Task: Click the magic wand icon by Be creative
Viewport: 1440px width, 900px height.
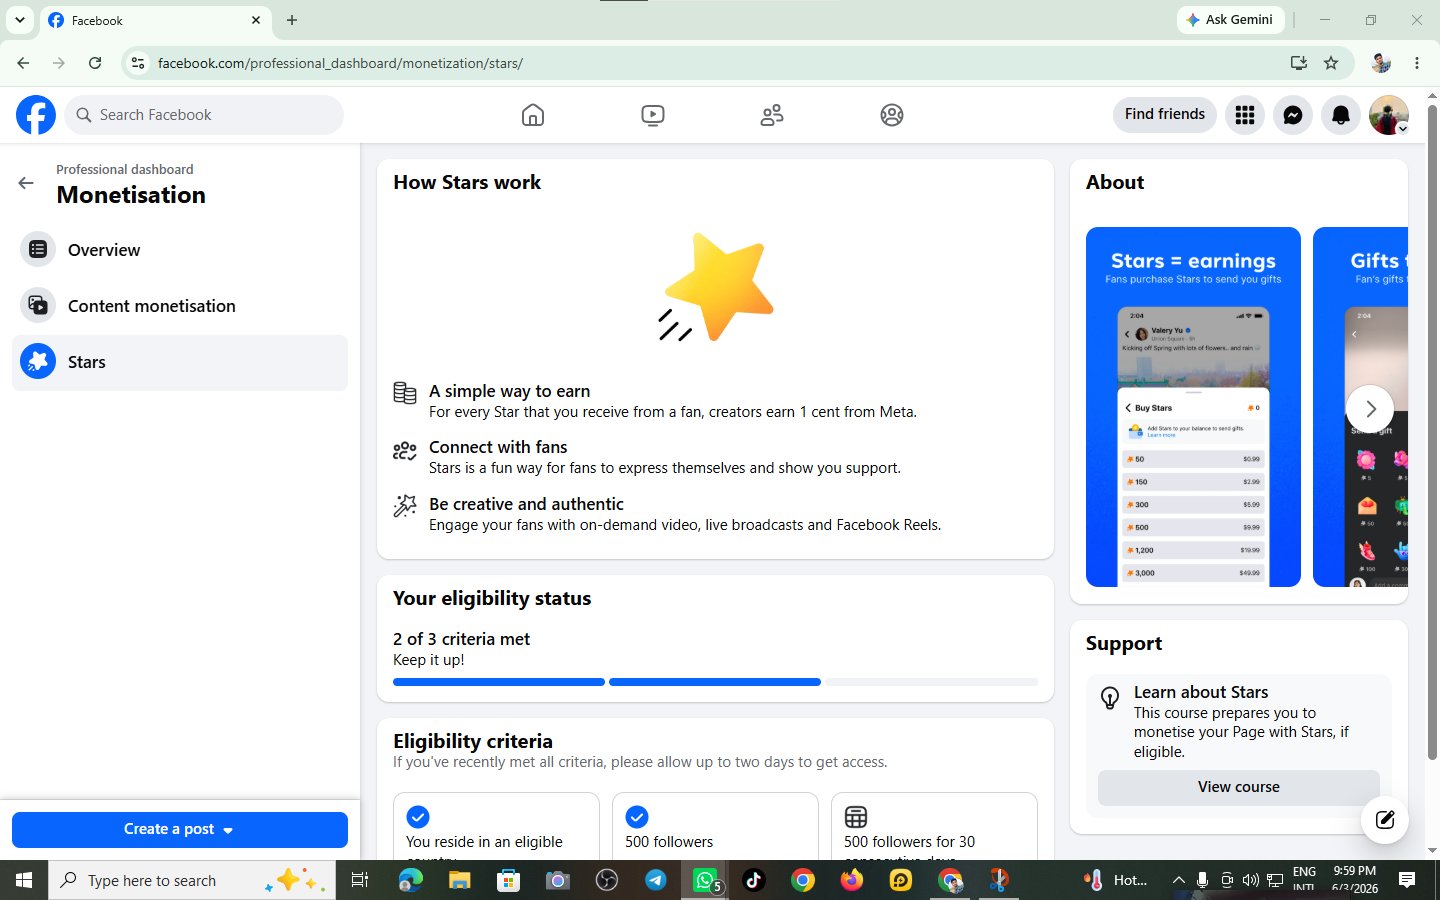Action: pos(405,506)
